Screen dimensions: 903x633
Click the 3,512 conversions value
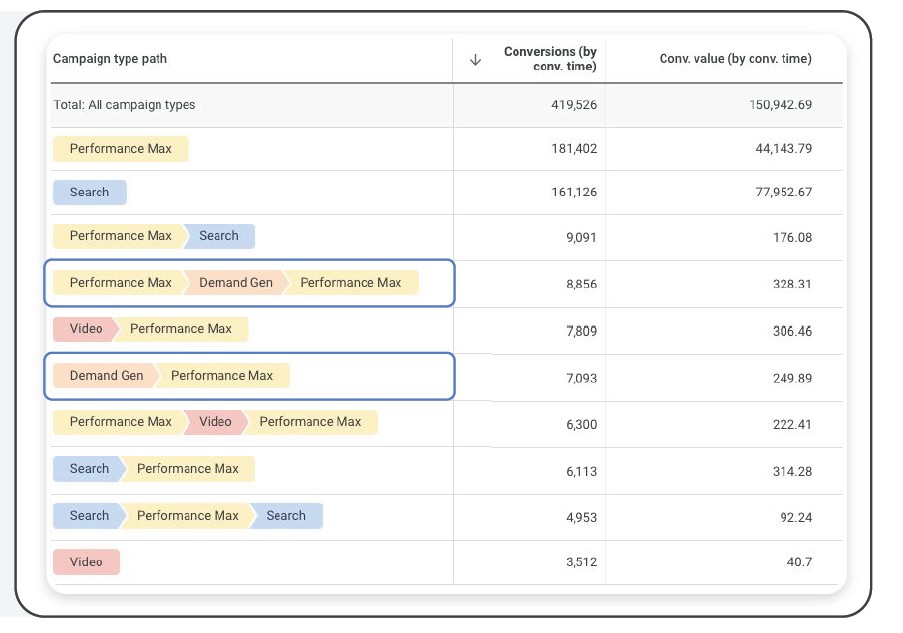(x=581, y=562)
